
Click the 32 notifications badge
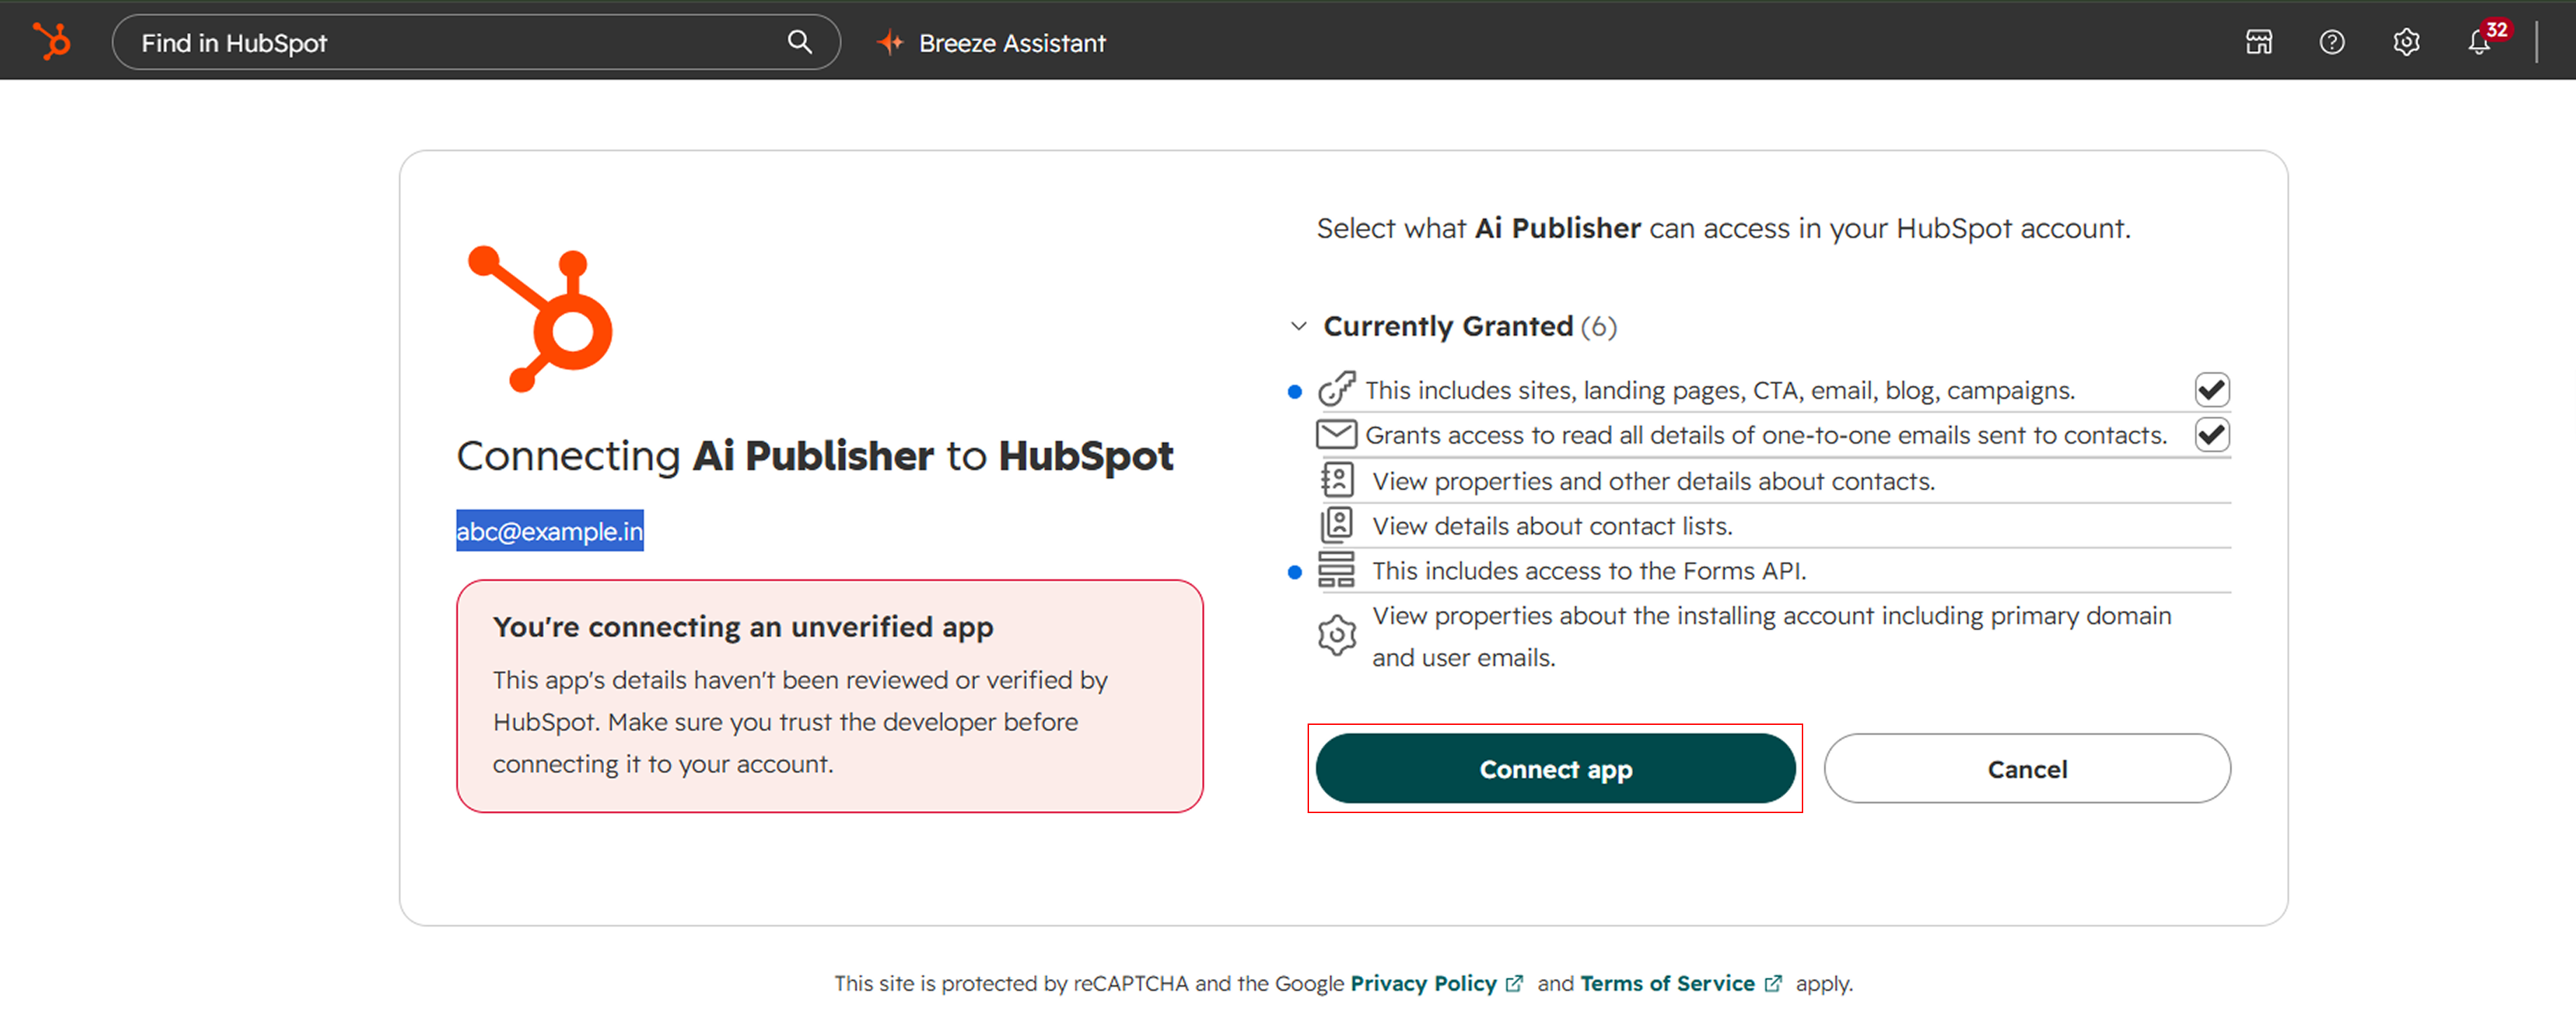[2497, 30]
